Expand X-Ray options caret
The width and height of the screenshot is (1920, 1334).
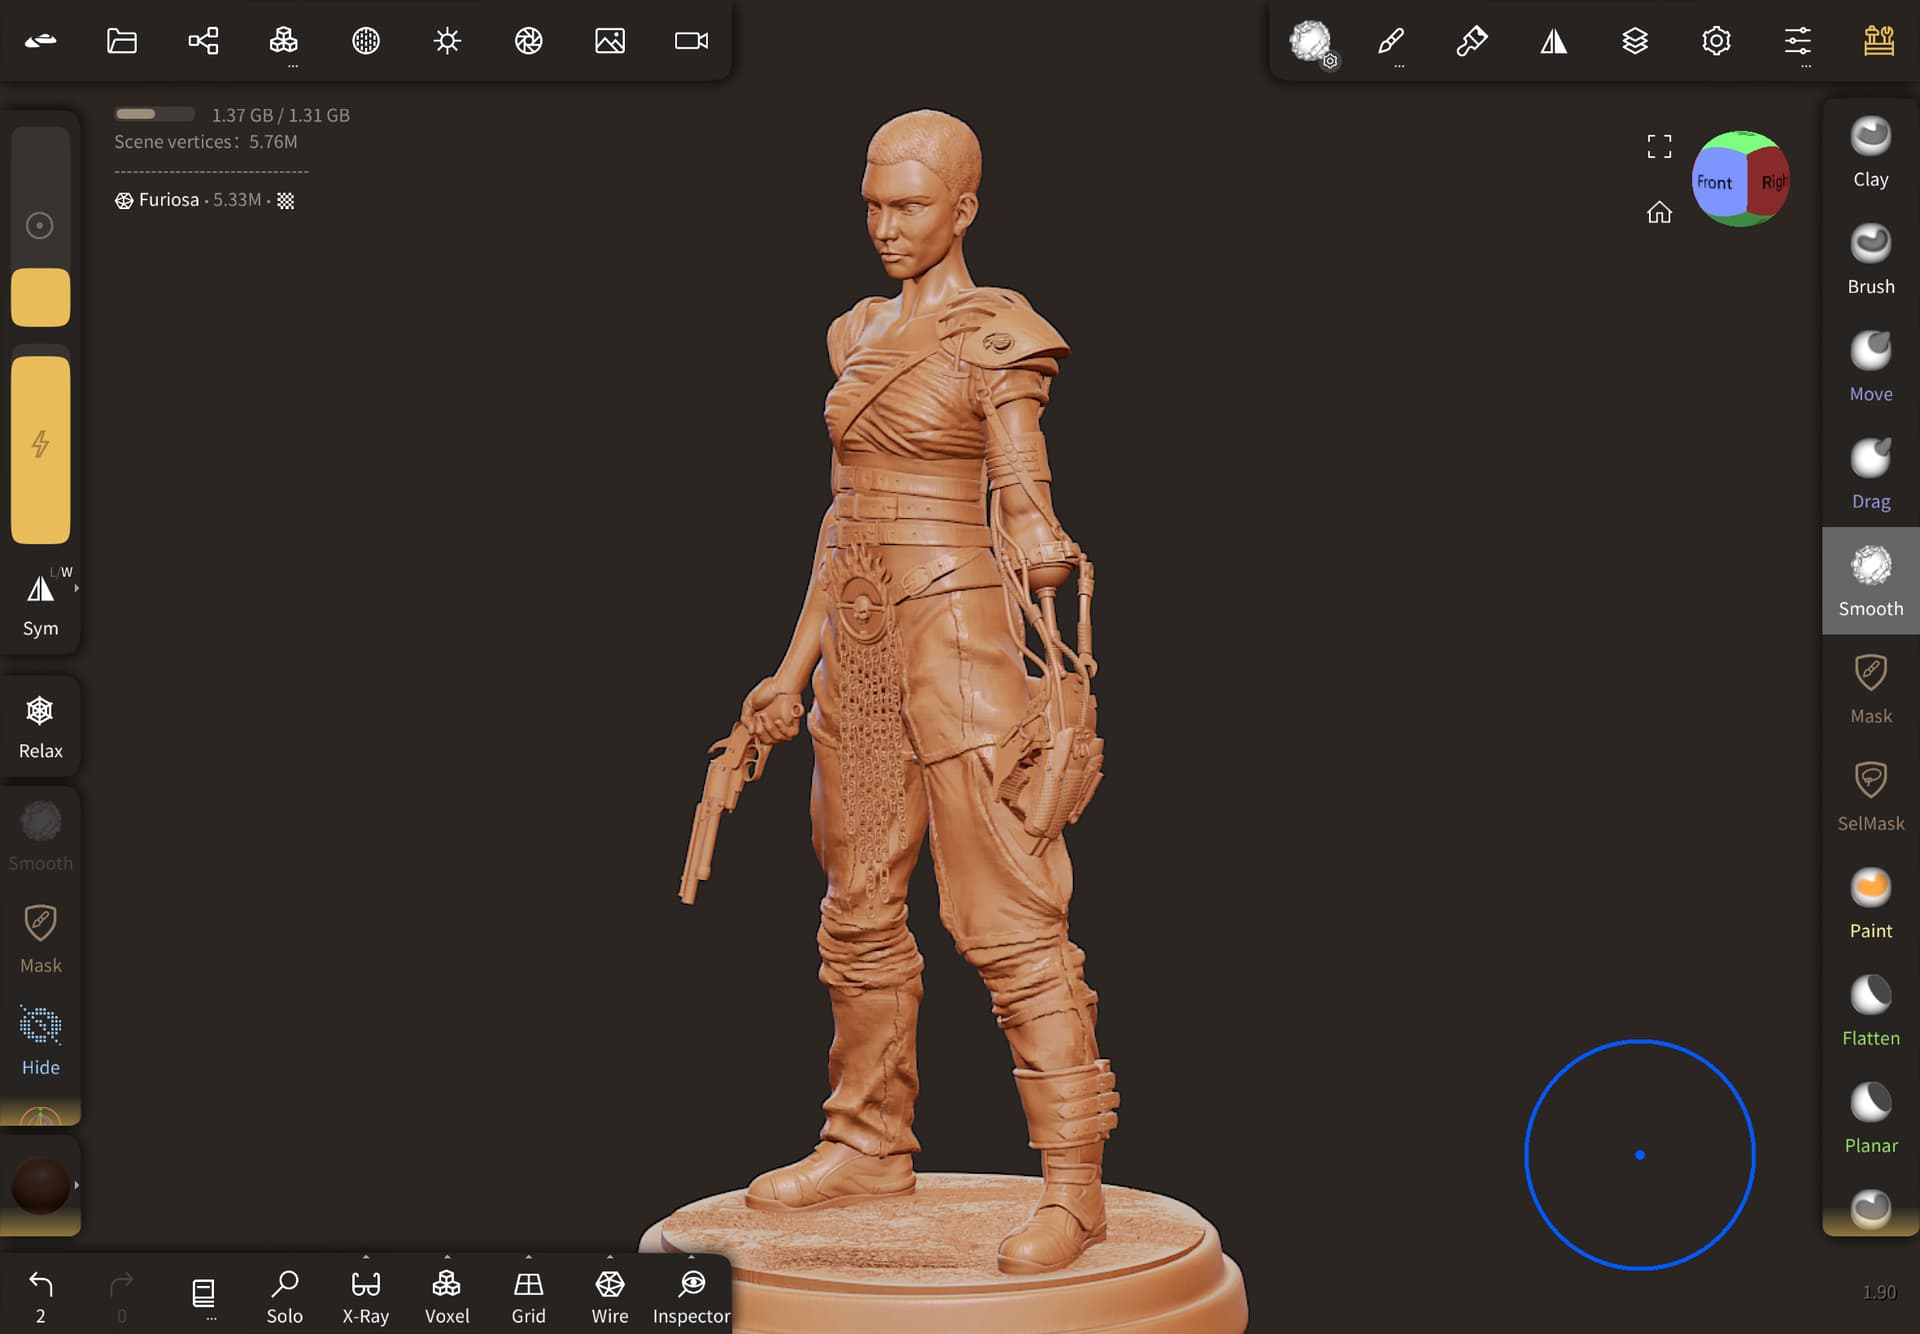click(x=366, y=1258)
